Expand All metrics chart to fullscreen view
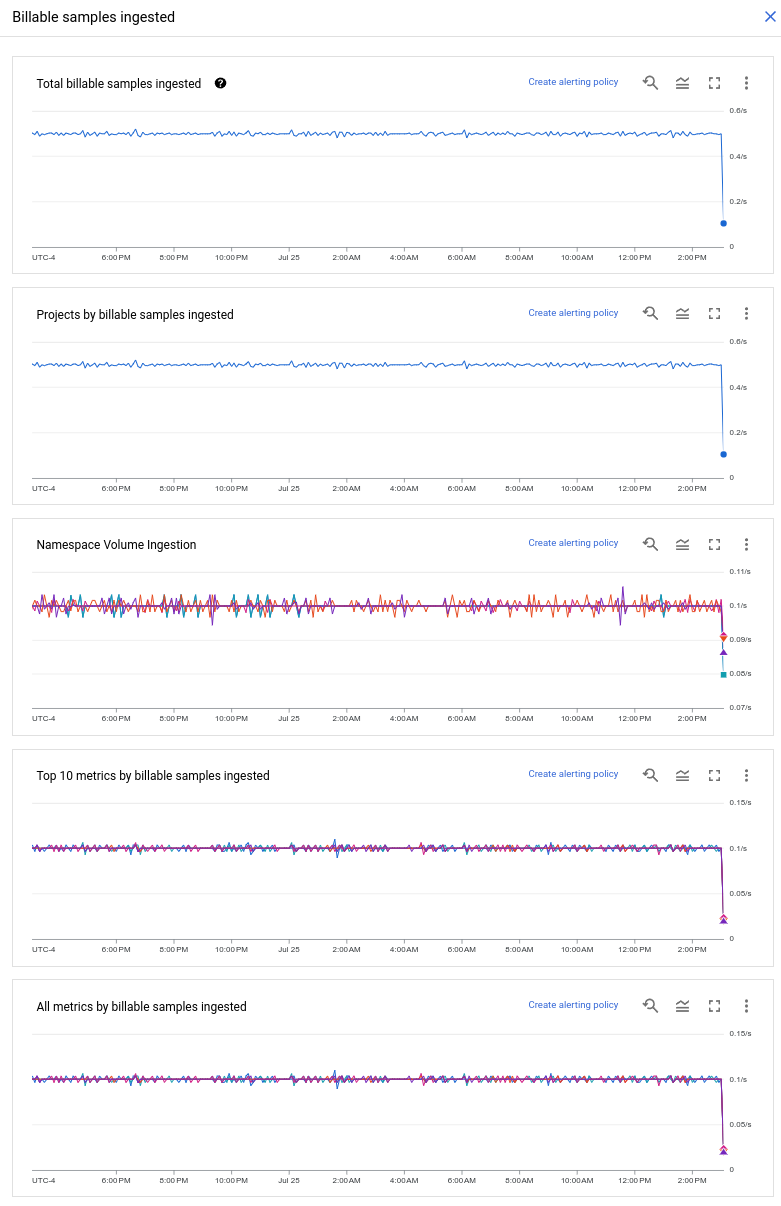The image size is (781, 1206). 714,1005
